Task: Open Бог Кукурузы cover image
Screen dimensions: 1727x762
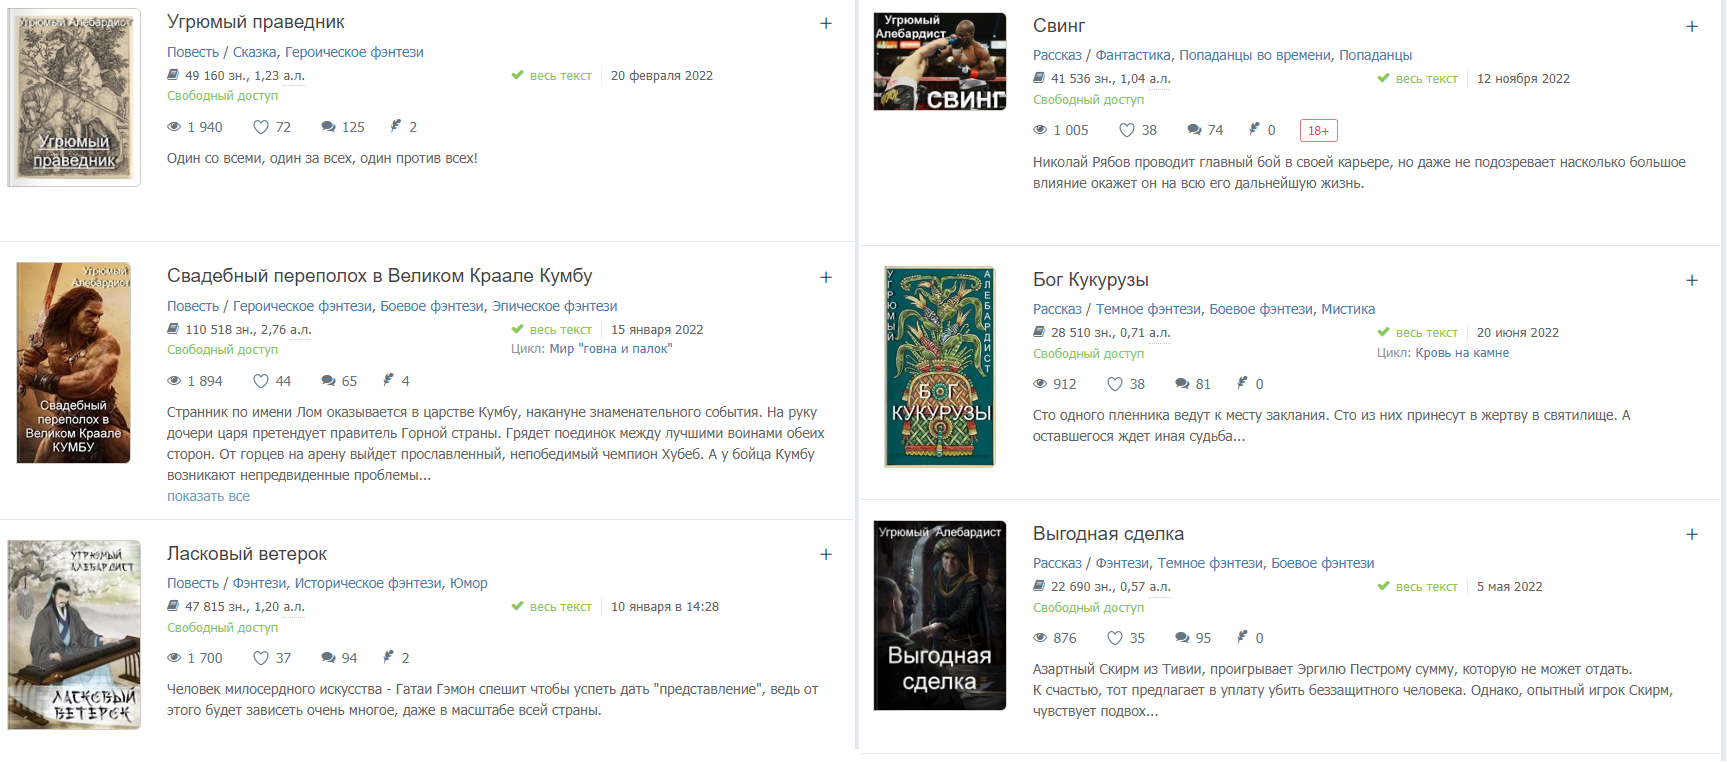Action: (x=940, y=367)
